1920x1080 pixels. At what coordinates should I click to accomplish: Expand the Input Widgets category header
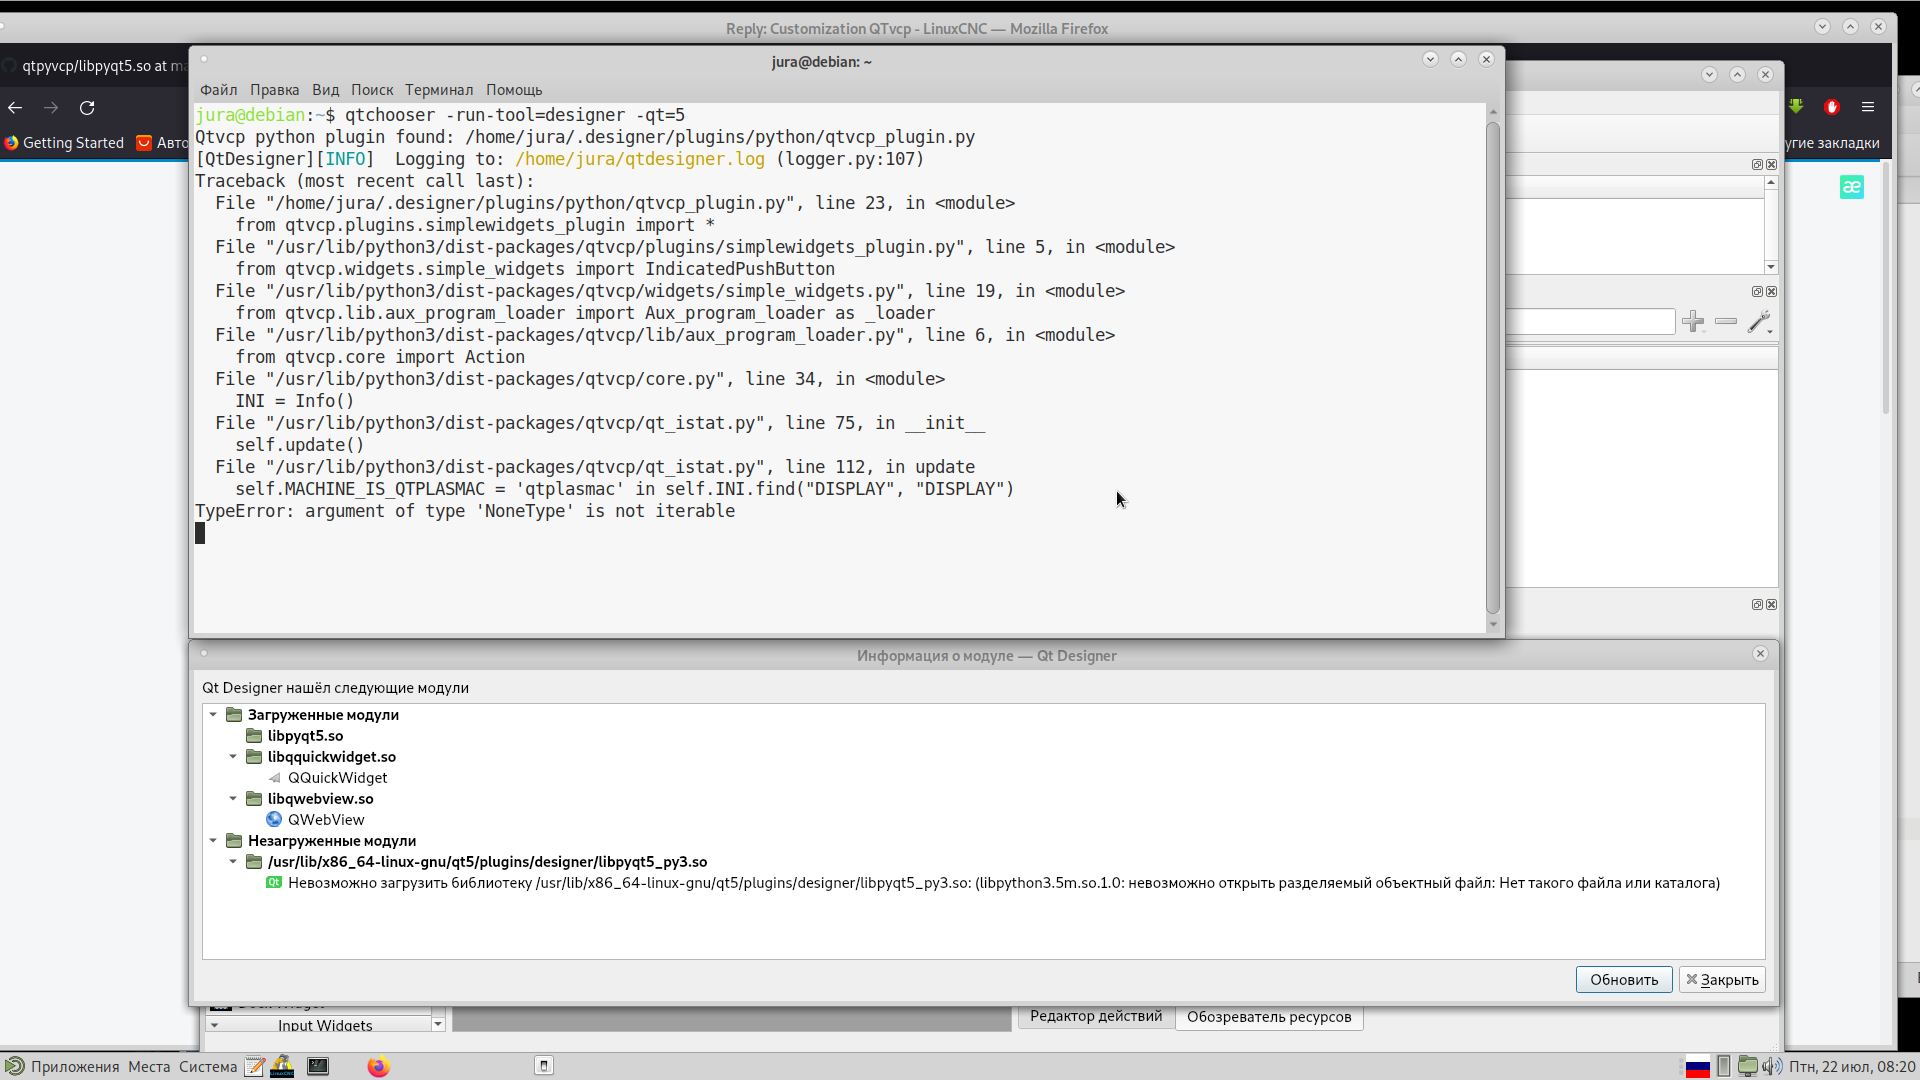[319, 1025]
